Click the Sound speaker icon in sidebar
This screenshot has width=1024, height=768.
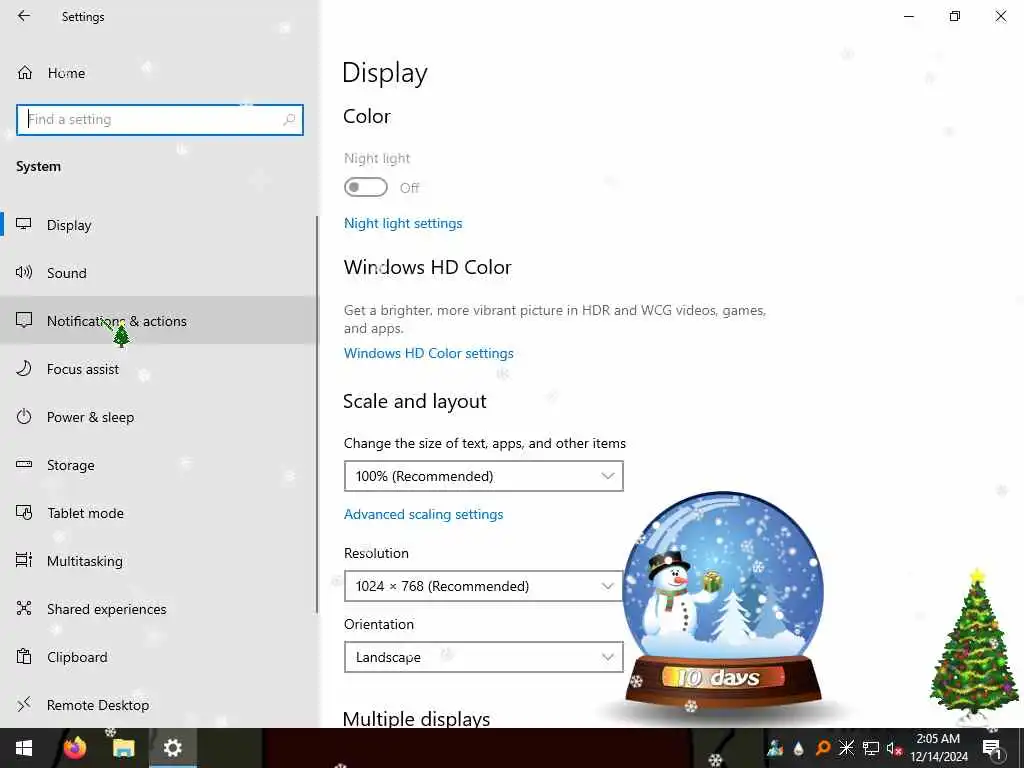tap(24, 272)
